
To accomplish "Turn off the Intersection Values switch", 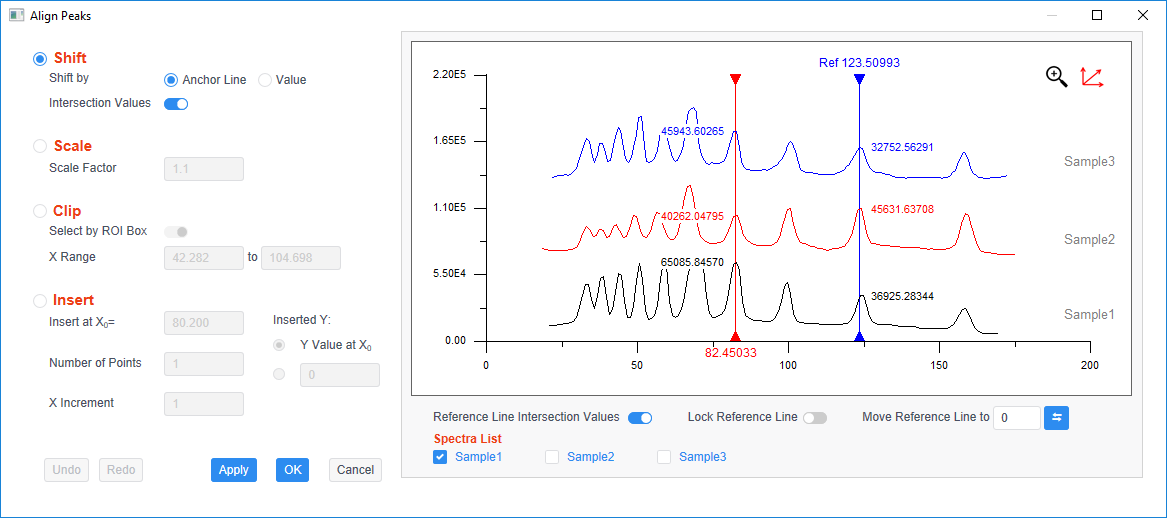I will pos(176,103).
